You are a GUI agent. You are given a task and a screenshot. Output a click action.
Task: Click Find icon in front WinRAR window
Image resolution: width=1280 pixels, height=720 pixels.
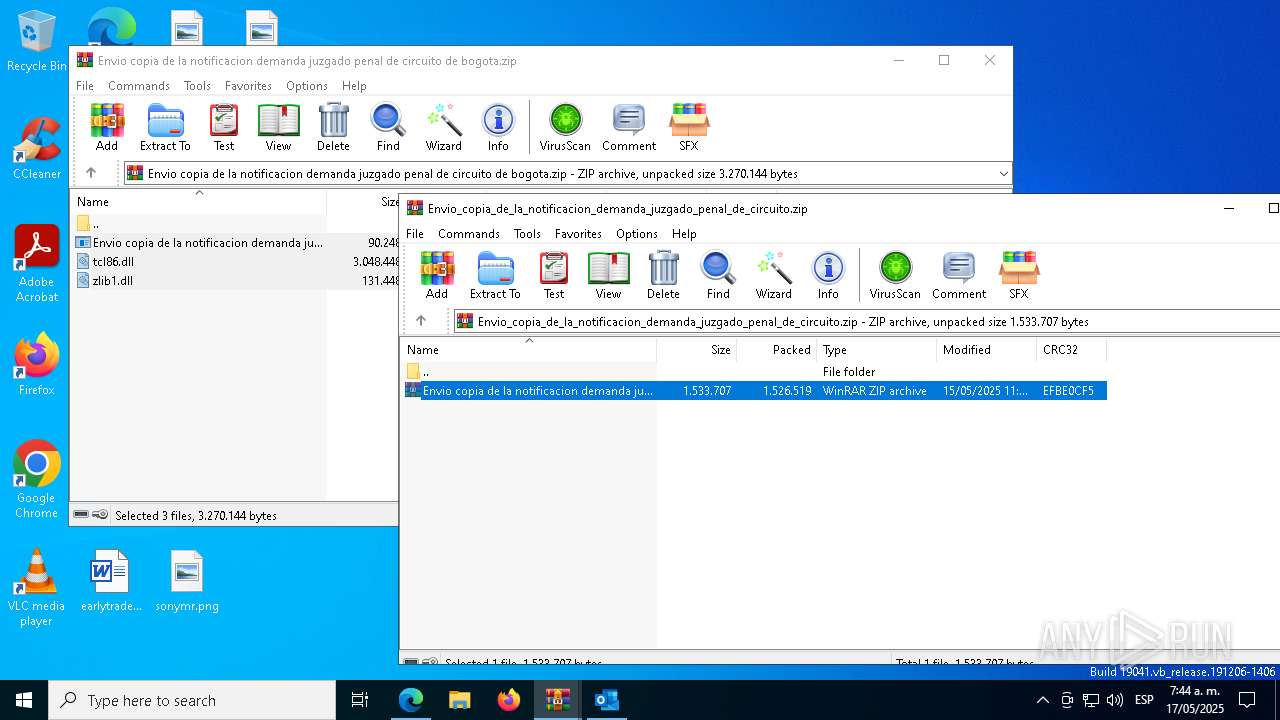point(718,275)
